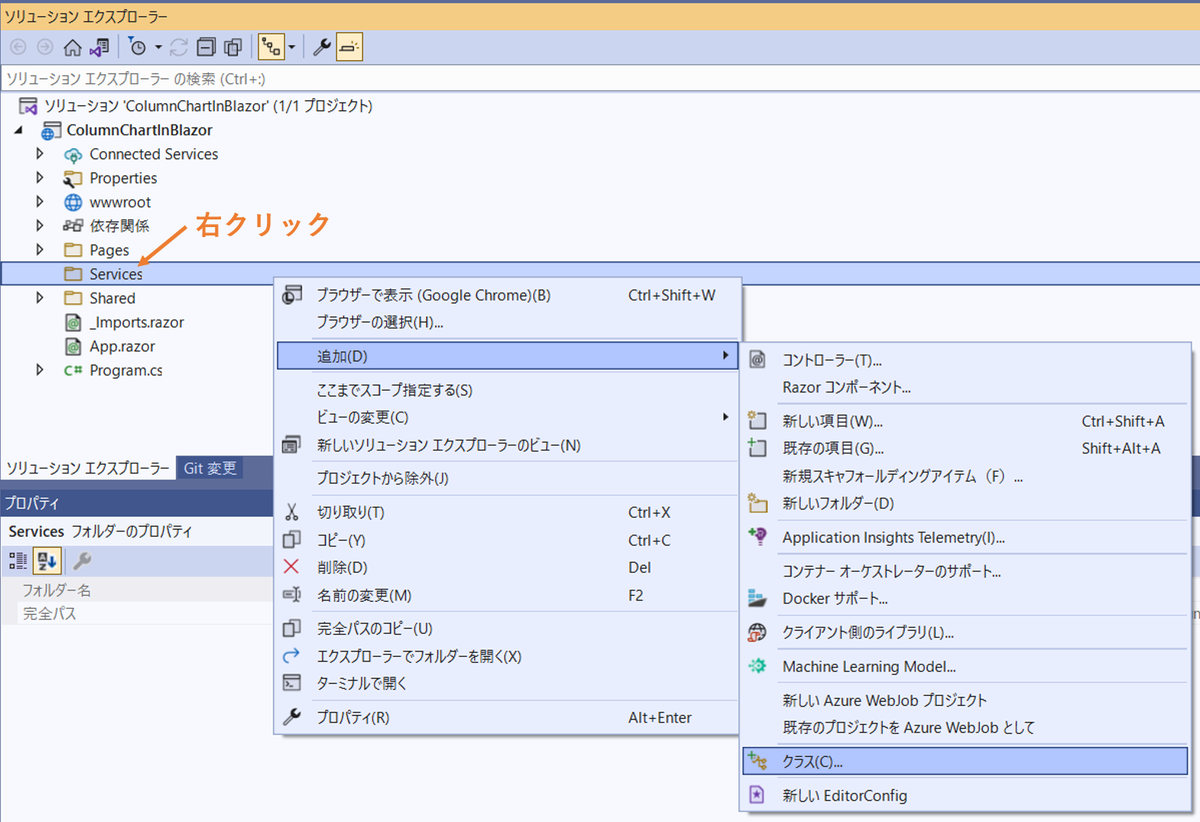
Task: Click the red X icon for 削除(D)
Action: coord(292,567)
